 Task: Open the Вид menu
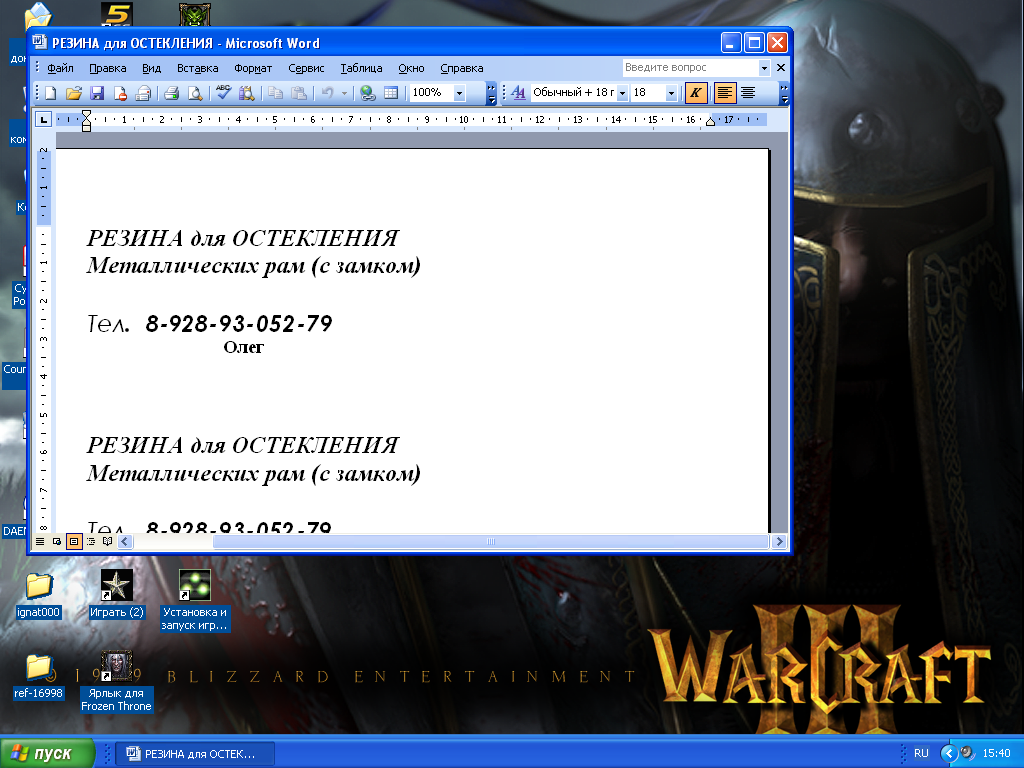tap(152, 69)
